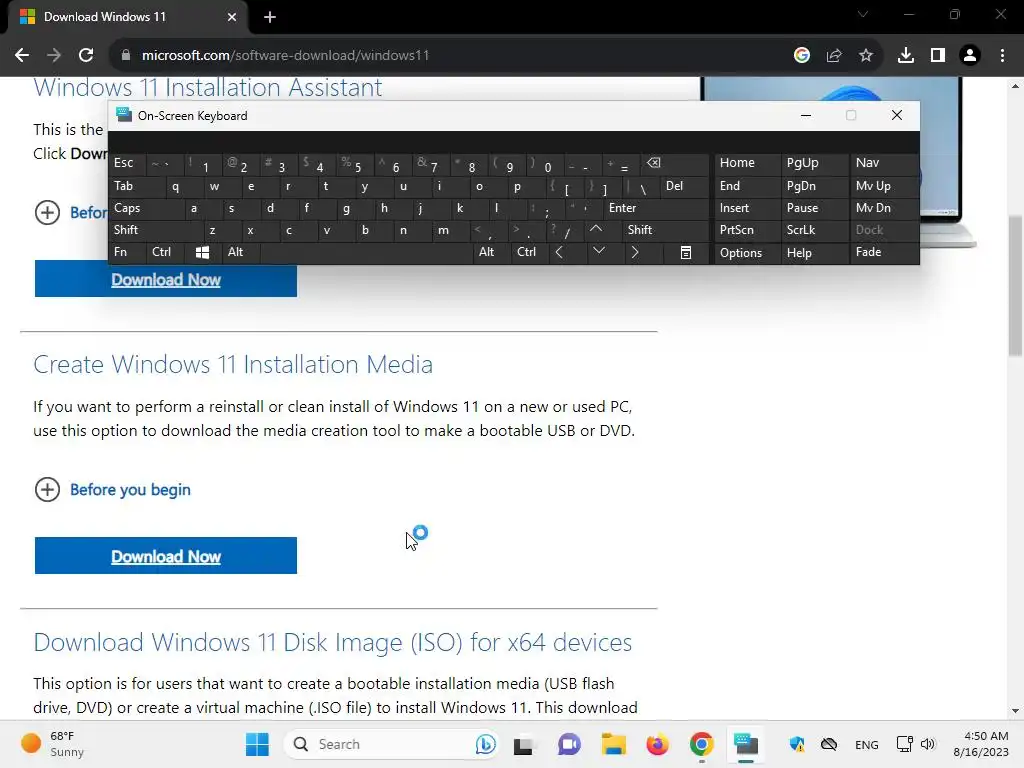Click the spacebar on the On-Screen Keyboard

pos(367,253)
